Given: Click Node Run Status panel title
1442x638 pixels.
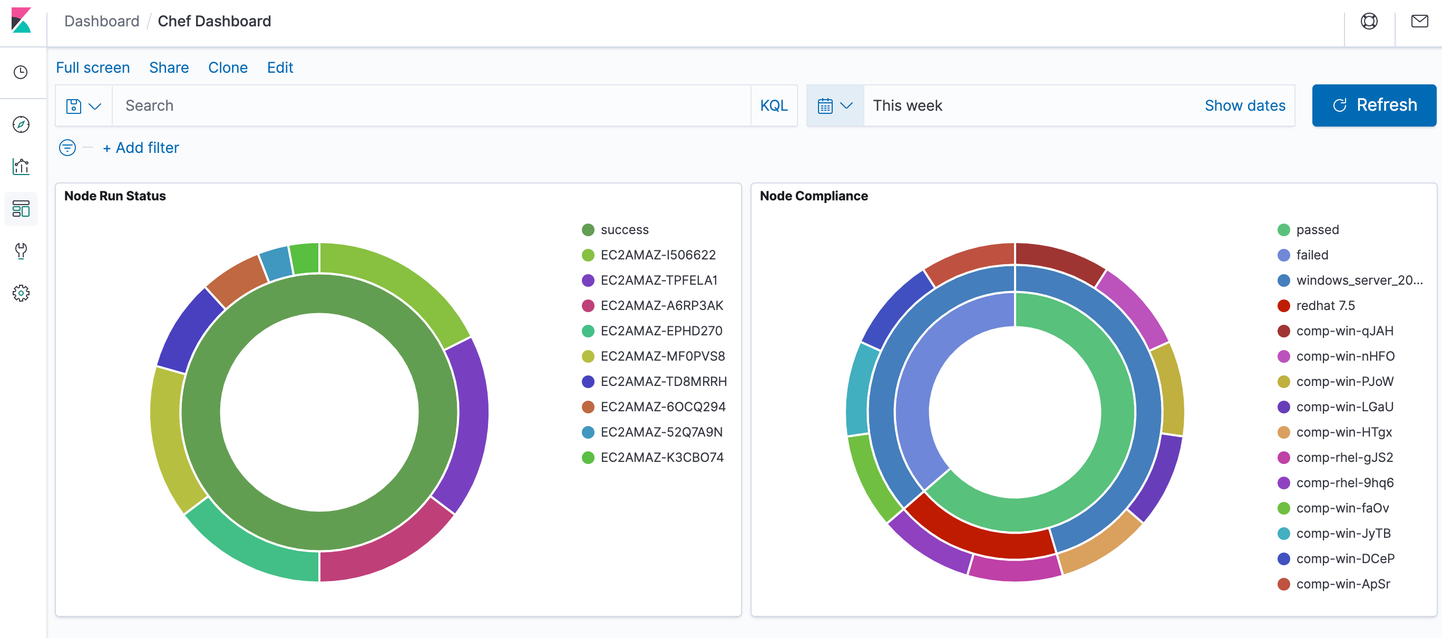Looking at the screenshot, I should [115, 196].
